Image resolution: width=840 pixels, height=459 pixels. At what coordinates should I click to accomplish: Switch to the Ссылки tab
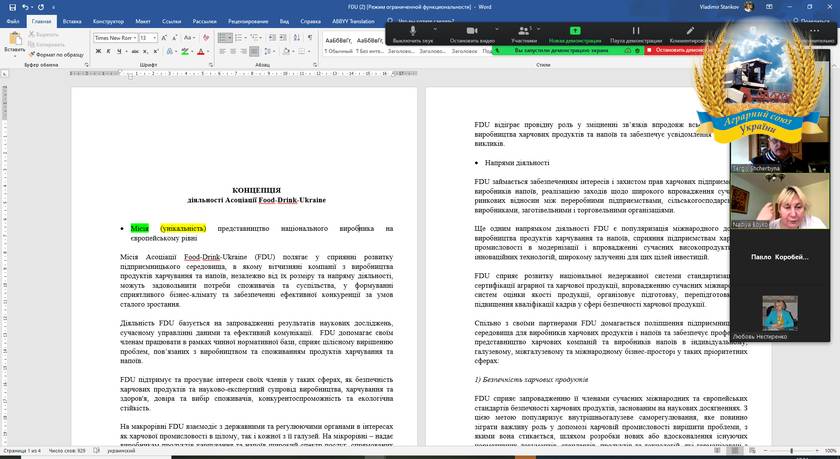(171, 21)
